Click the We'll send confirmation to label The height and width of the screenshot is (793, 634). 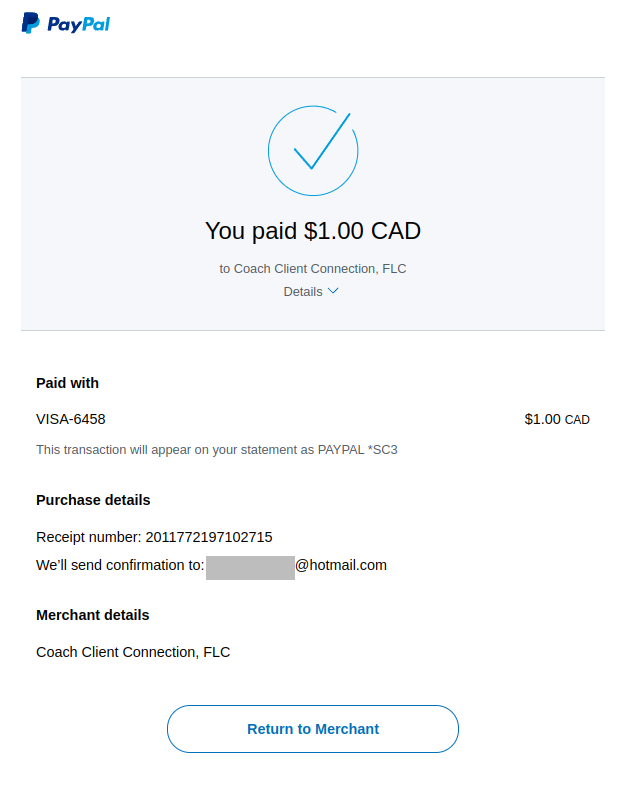pos(120,565)
